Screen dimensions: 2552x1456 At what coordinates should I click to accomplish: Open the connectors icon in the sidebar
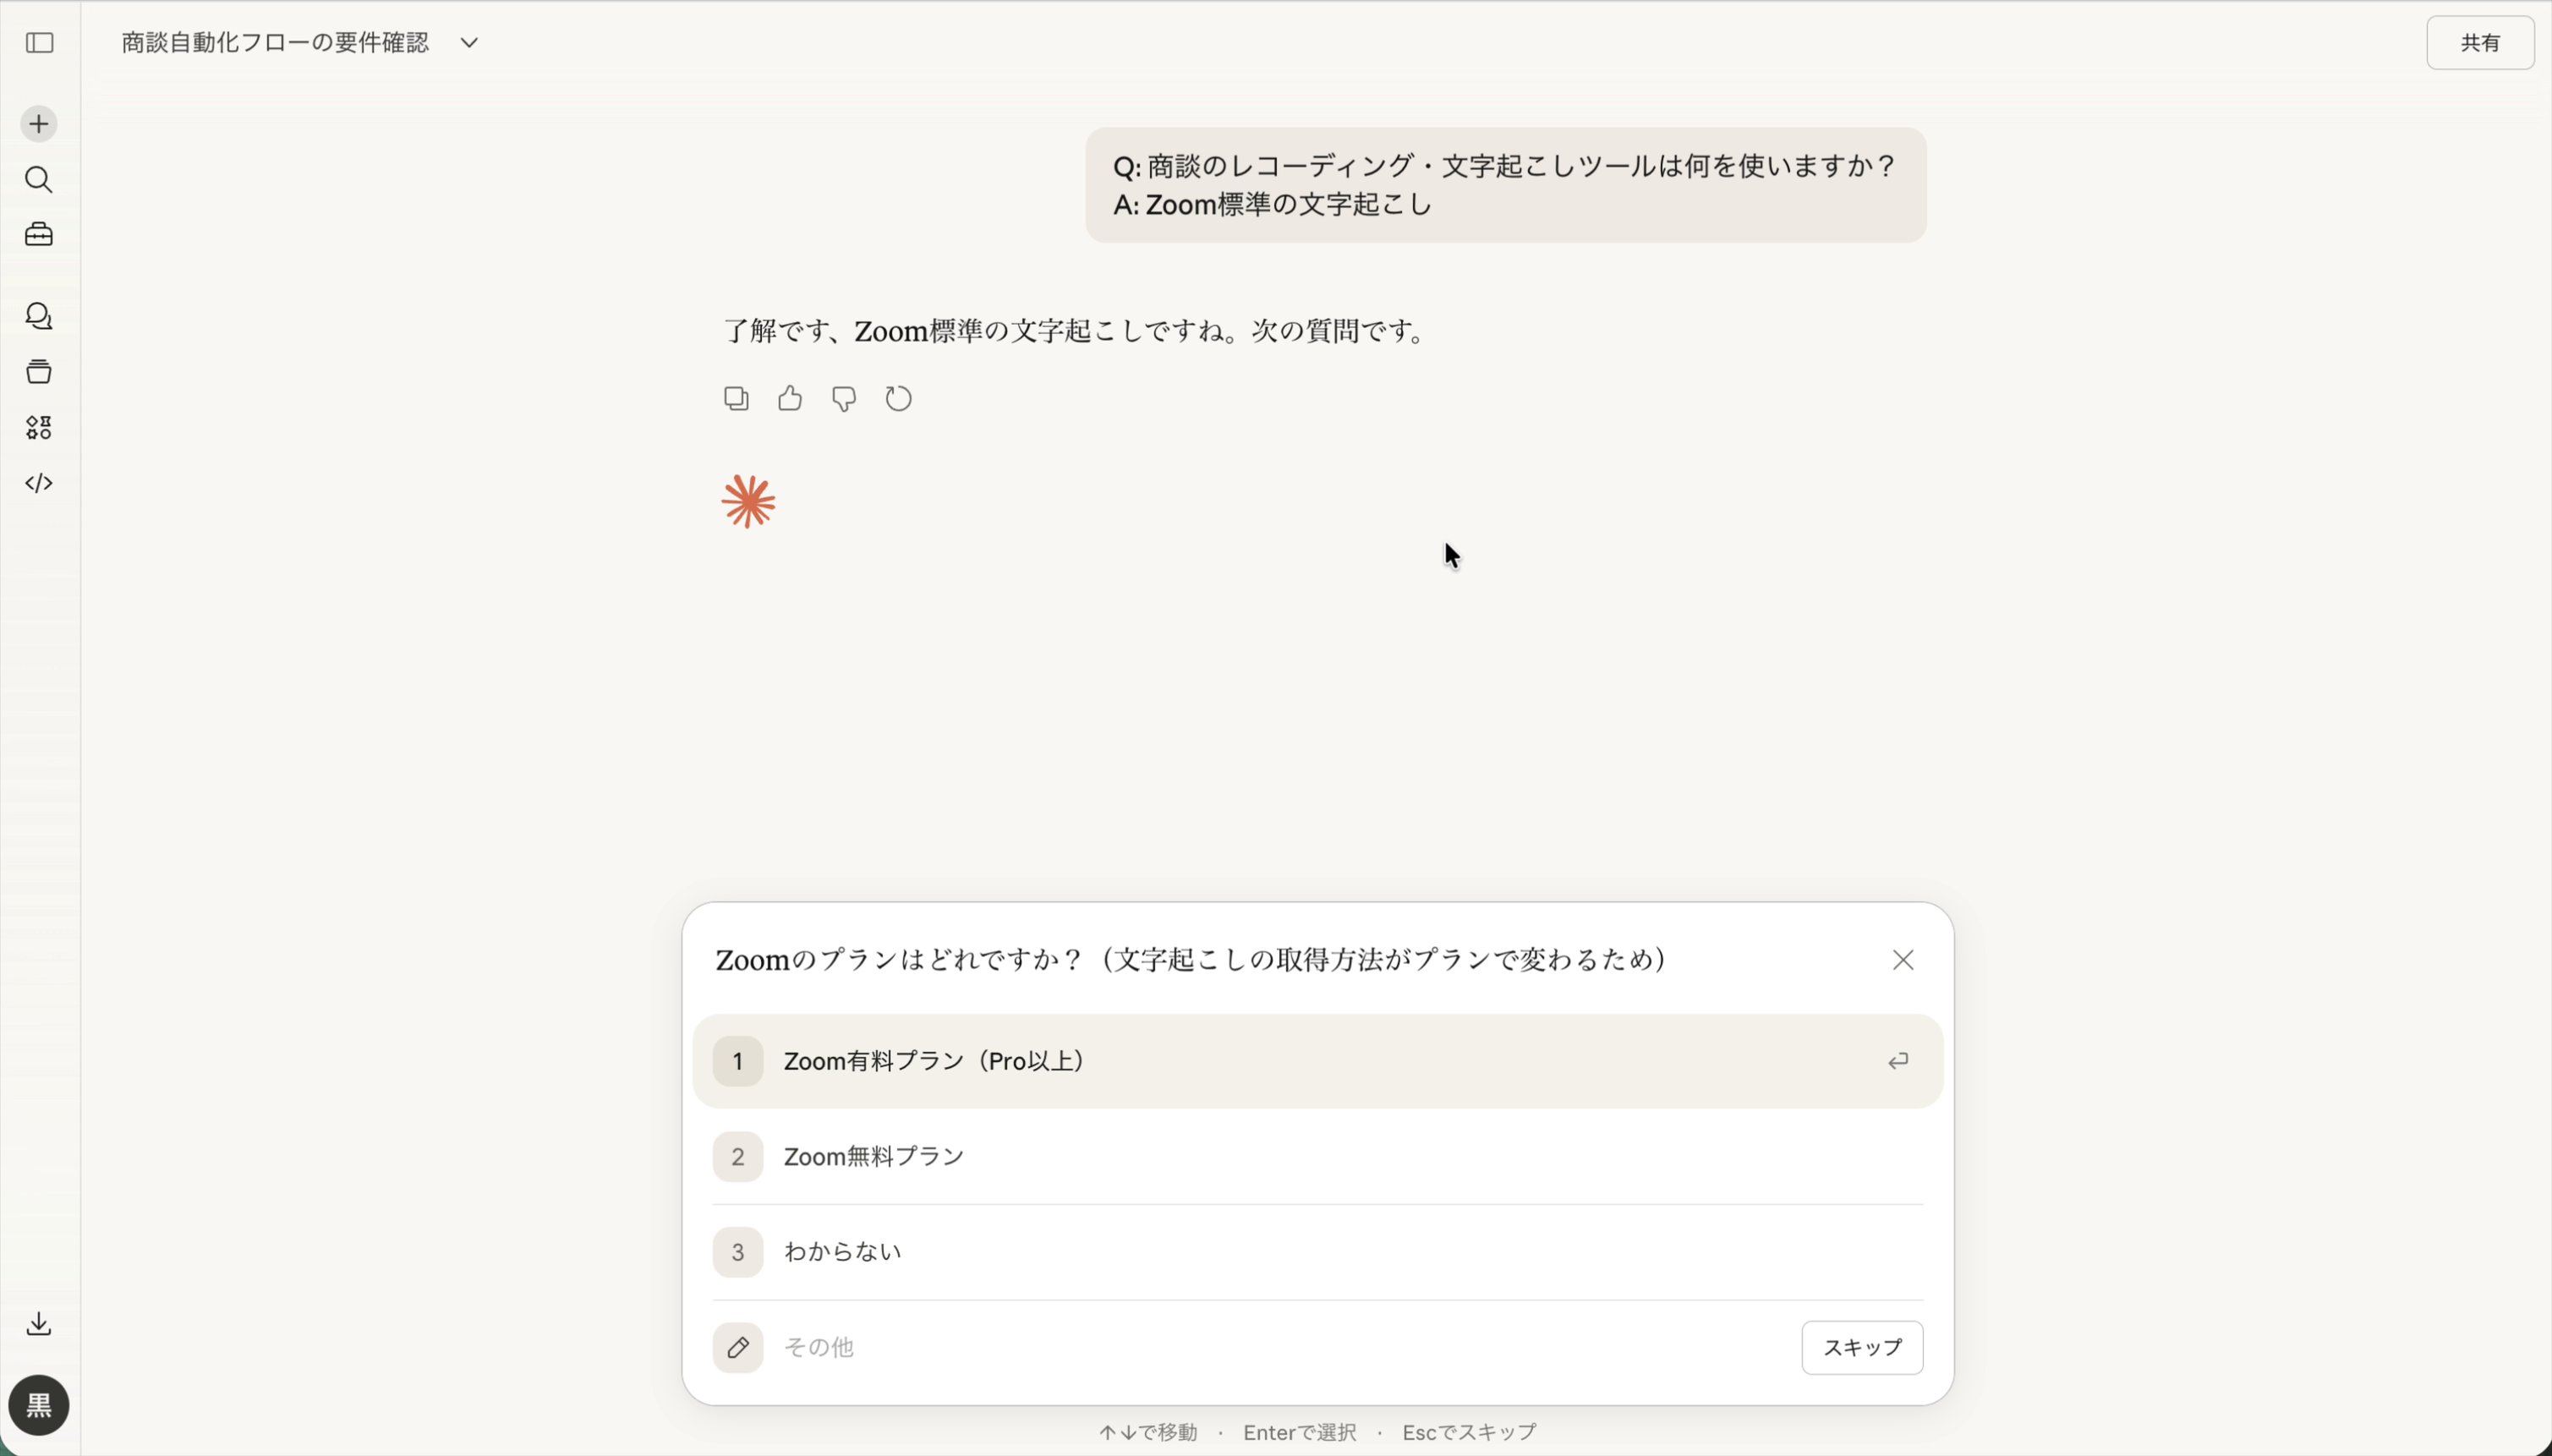(40, 428)
